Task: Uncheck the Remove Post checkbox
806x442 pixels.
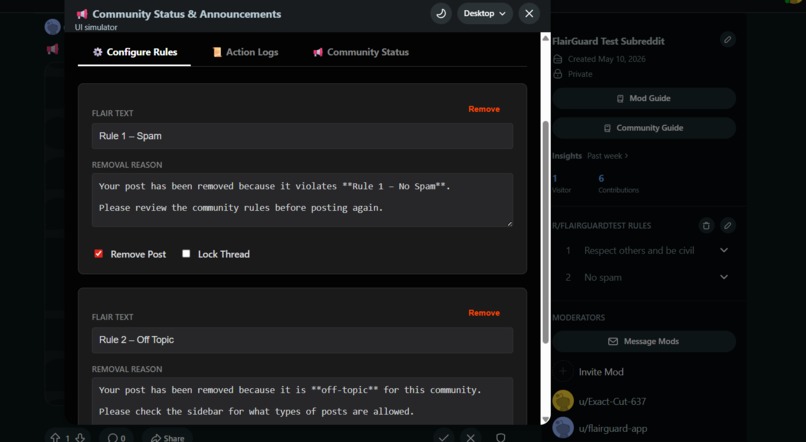Action: point(99,253)
